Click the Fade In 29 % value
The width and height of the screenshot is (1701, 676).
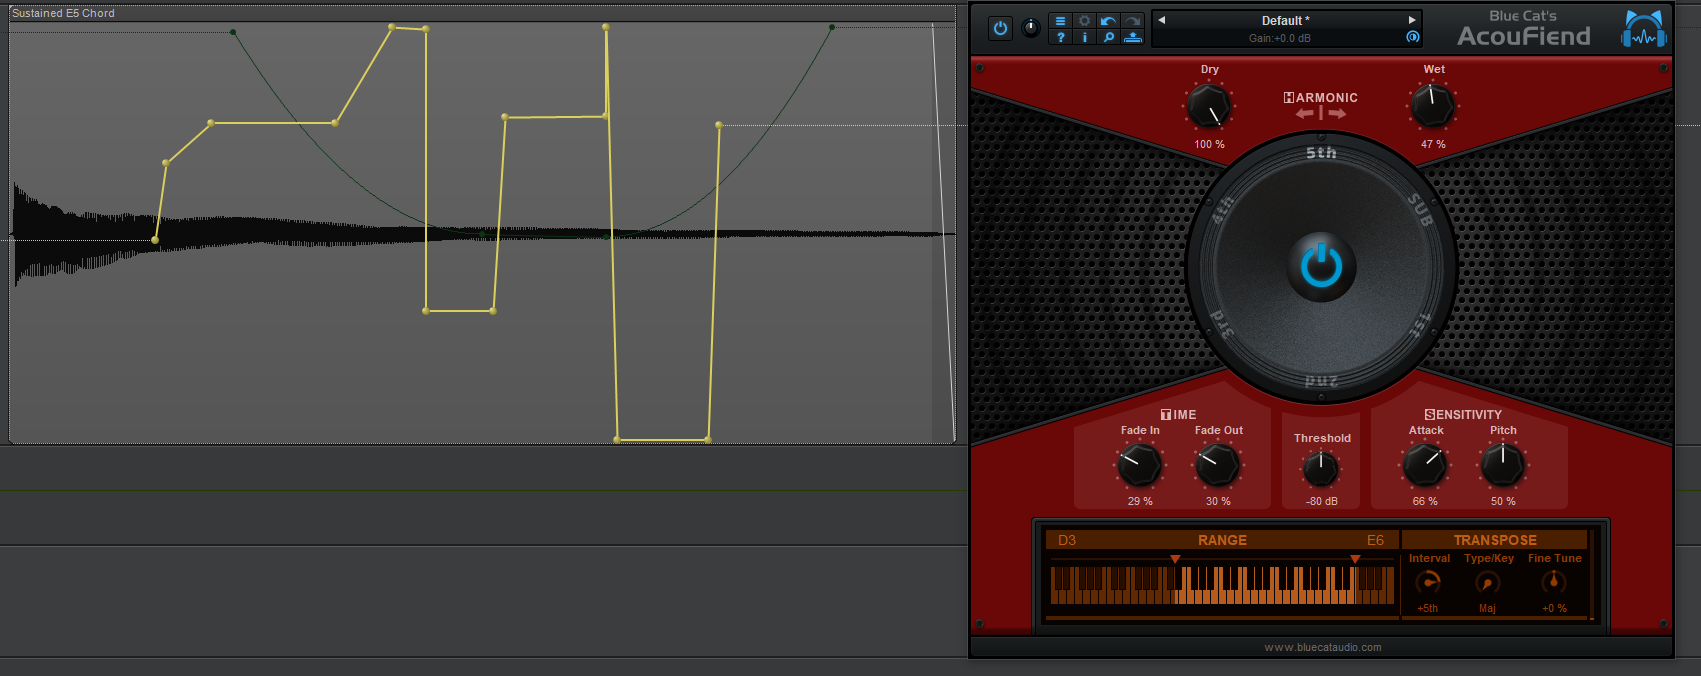click(1140, 501)
